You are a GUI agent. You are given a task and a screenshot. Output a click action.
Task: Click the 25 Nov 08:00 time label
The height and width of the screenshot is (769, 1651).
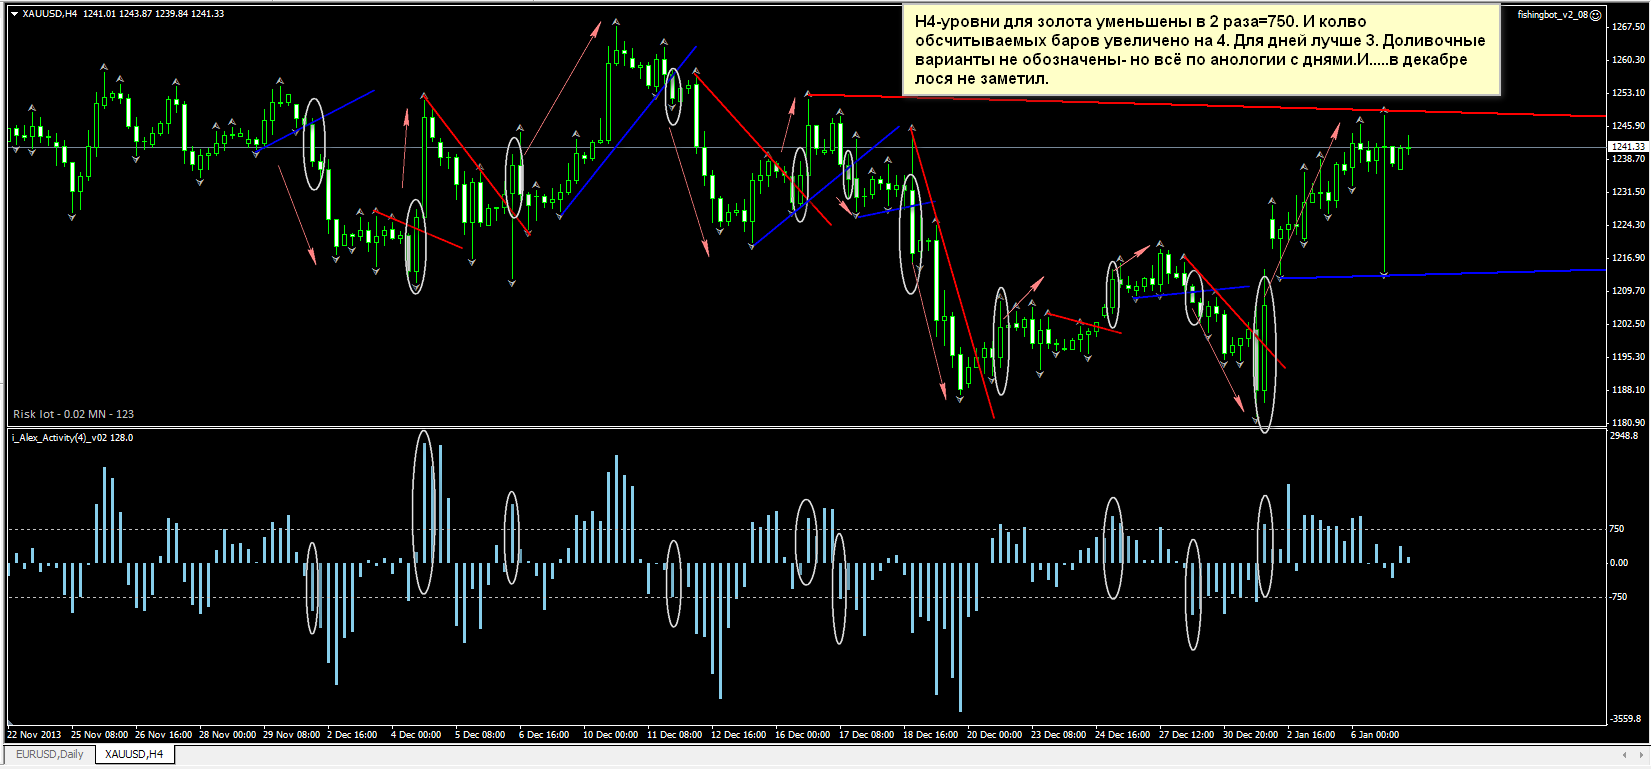[99, 735]
